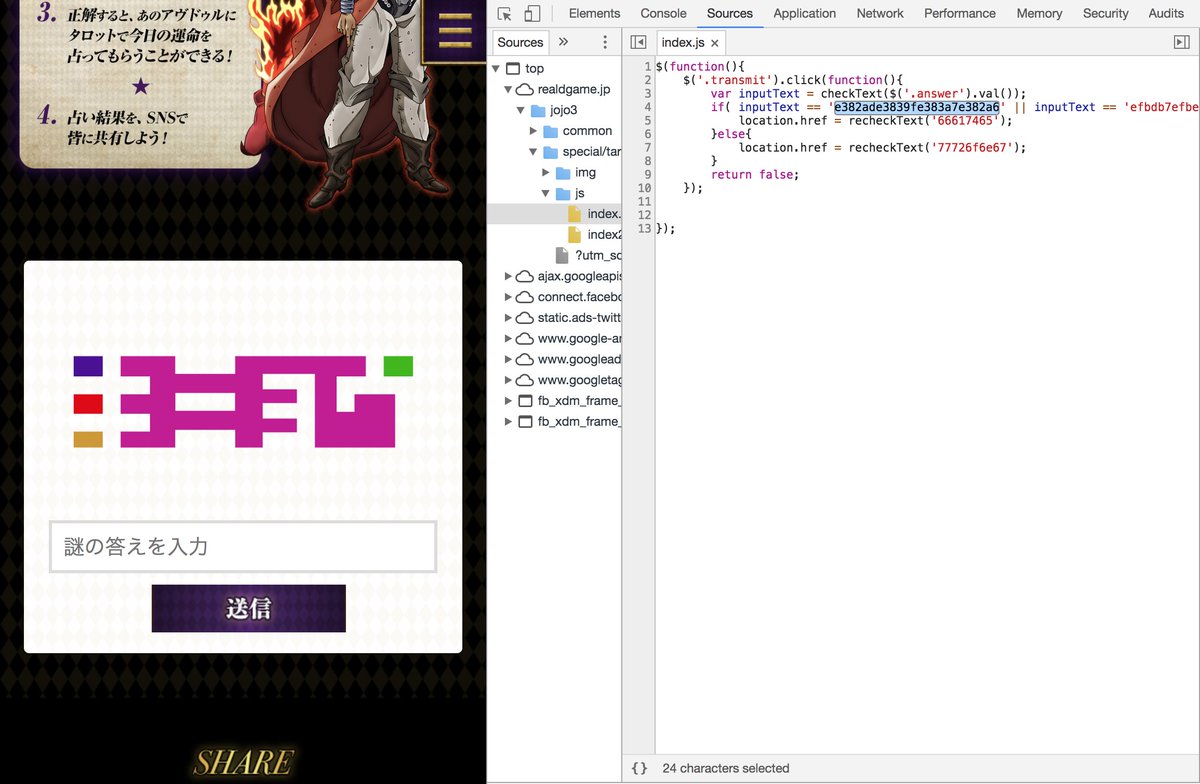Viewport: 1200px width, 784px height.
Task: Click the img folder icon
Action: (x=563, y=173)
